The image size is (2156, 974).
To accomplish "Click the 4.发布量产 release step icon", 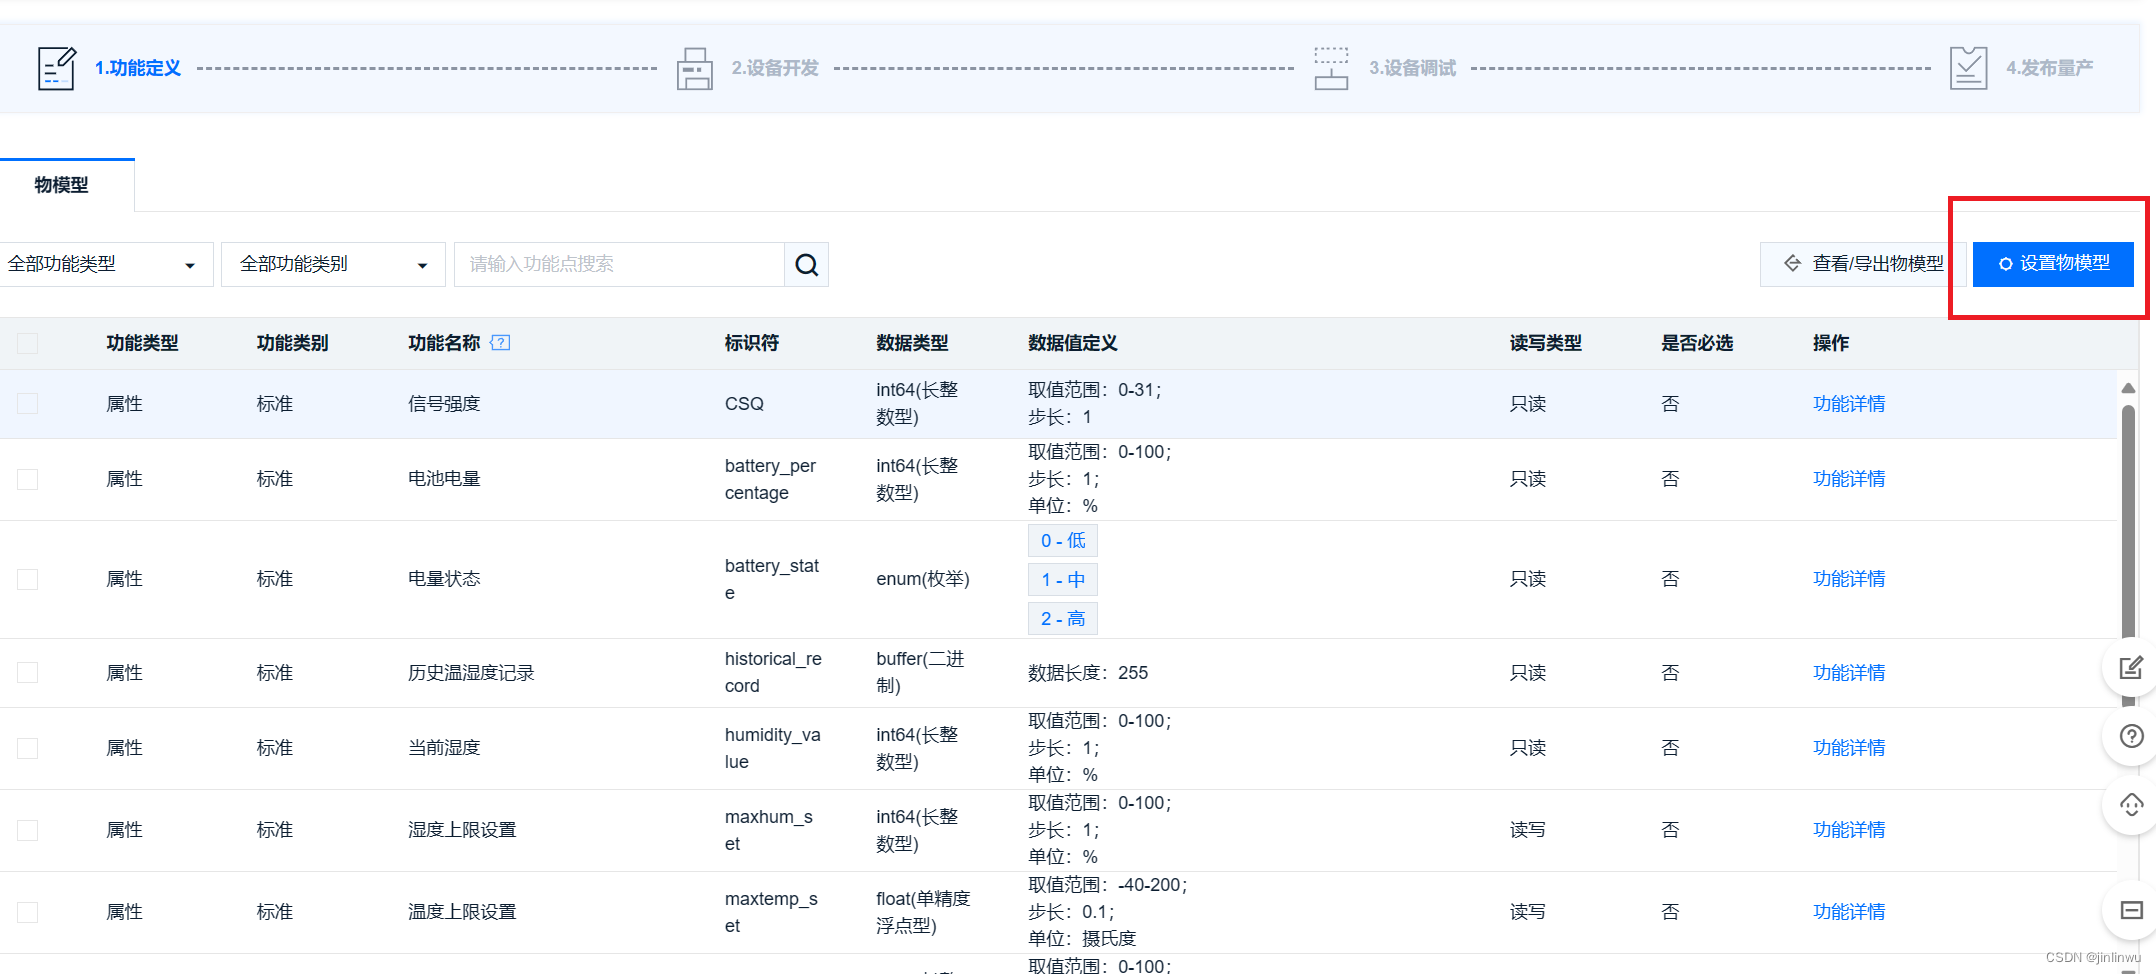I will point(1968,67).
